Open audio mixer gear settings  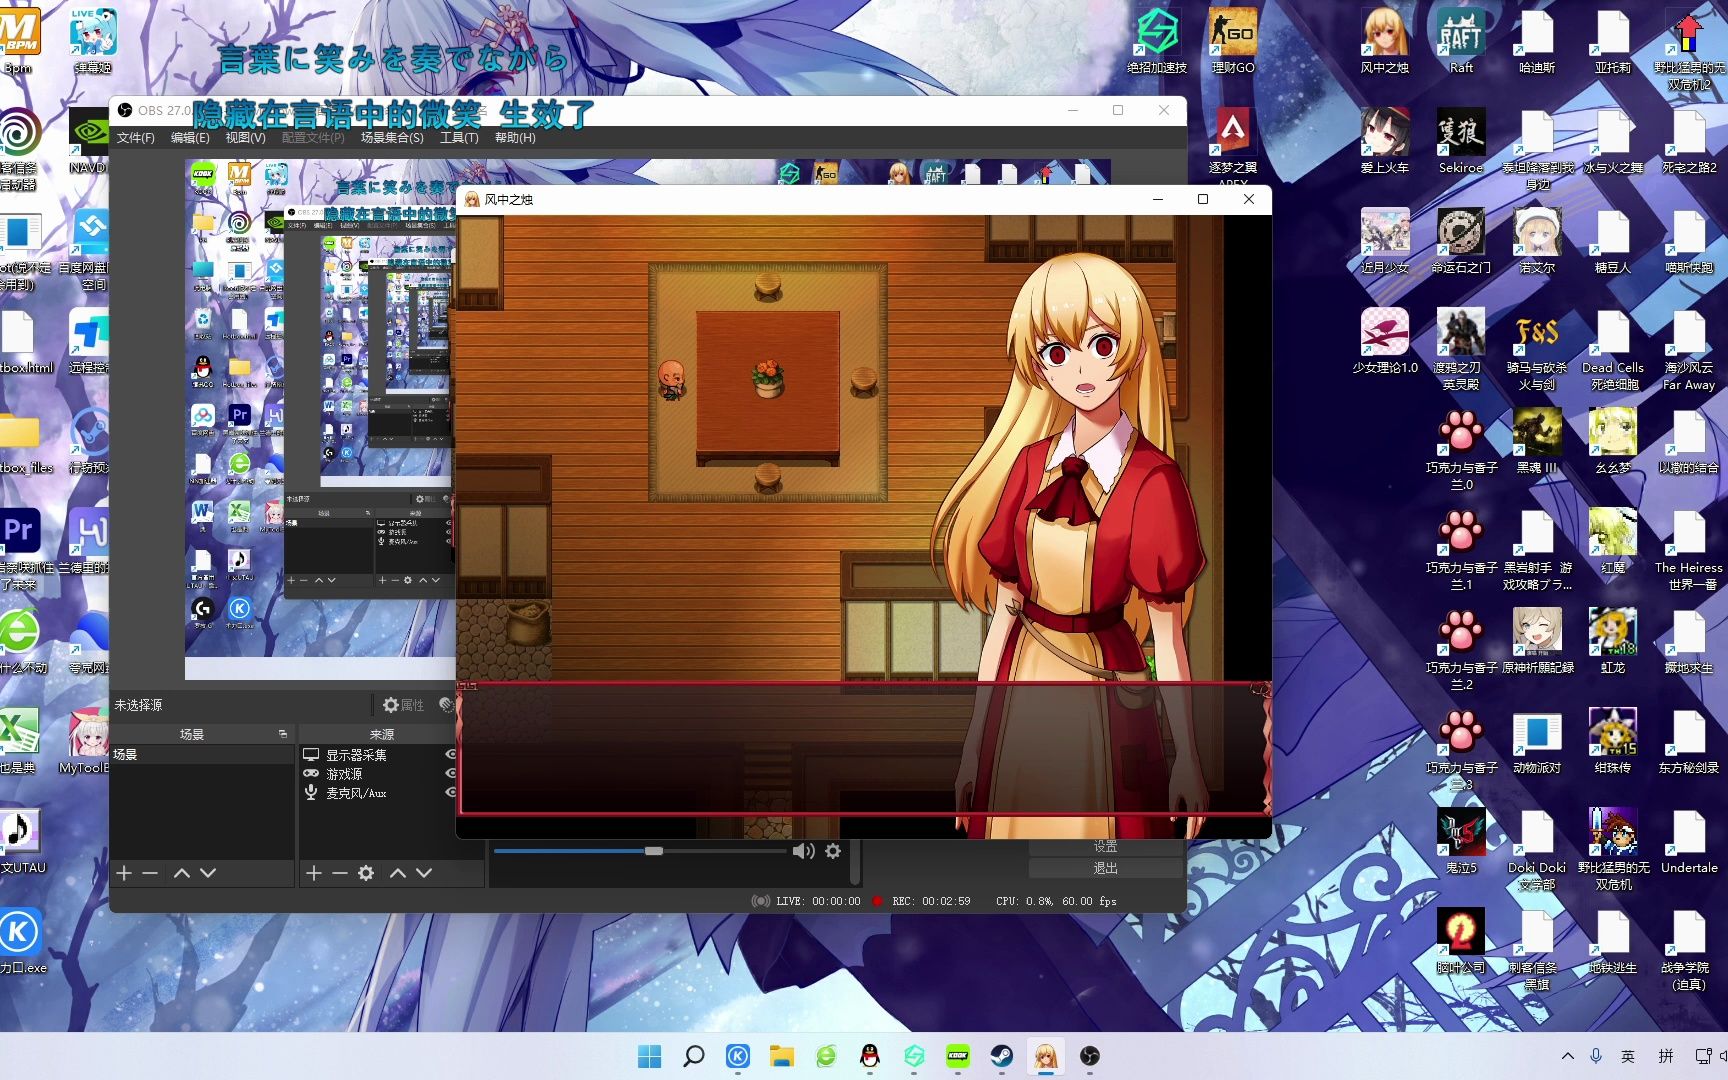coord(833,851)
